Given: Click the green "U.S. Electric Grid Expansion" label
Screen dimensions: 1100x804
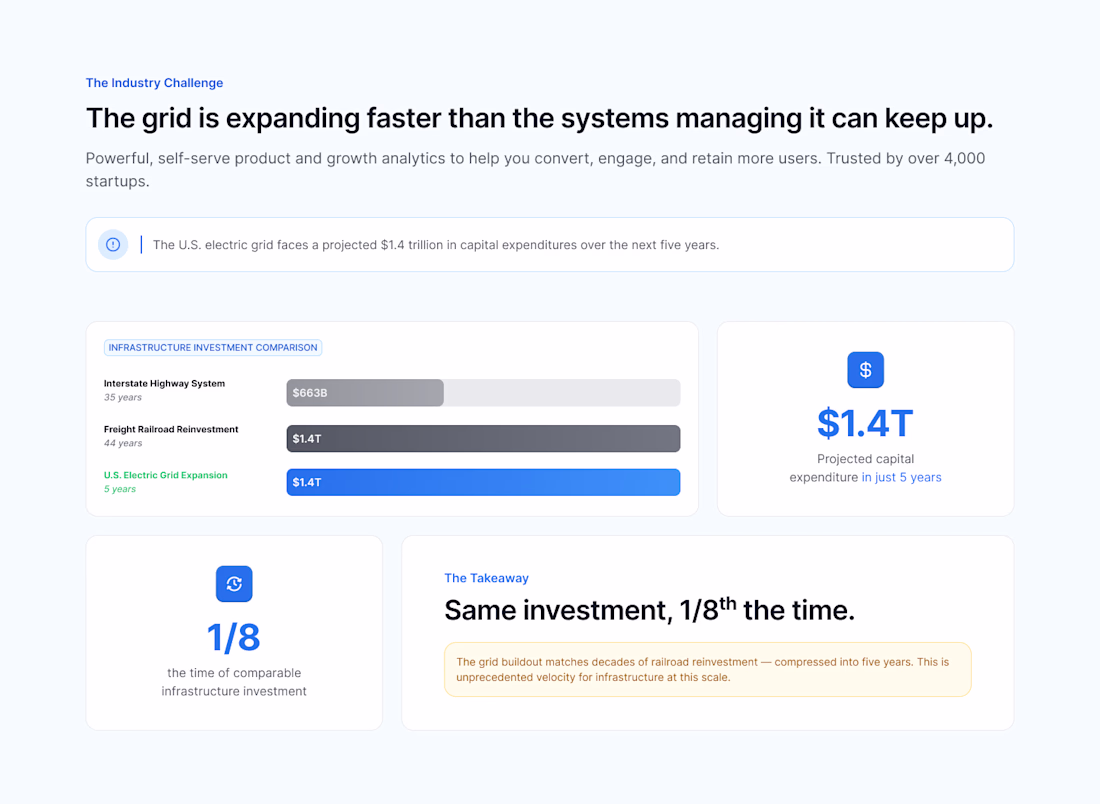Looking at the screenshot, I should click(166, 475).
